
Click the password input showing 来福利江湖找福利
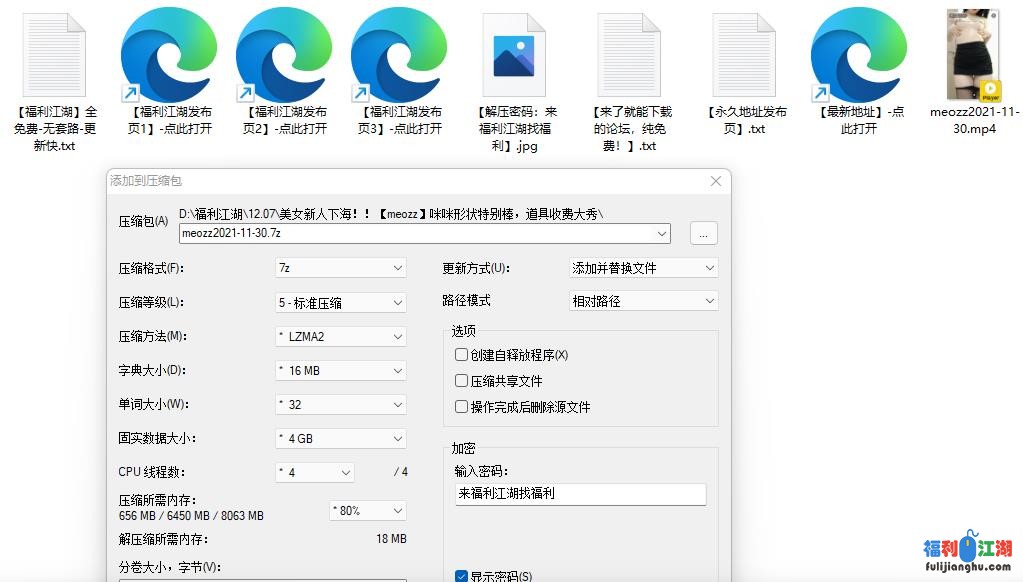pyautogui.click(x=580, y=494)
